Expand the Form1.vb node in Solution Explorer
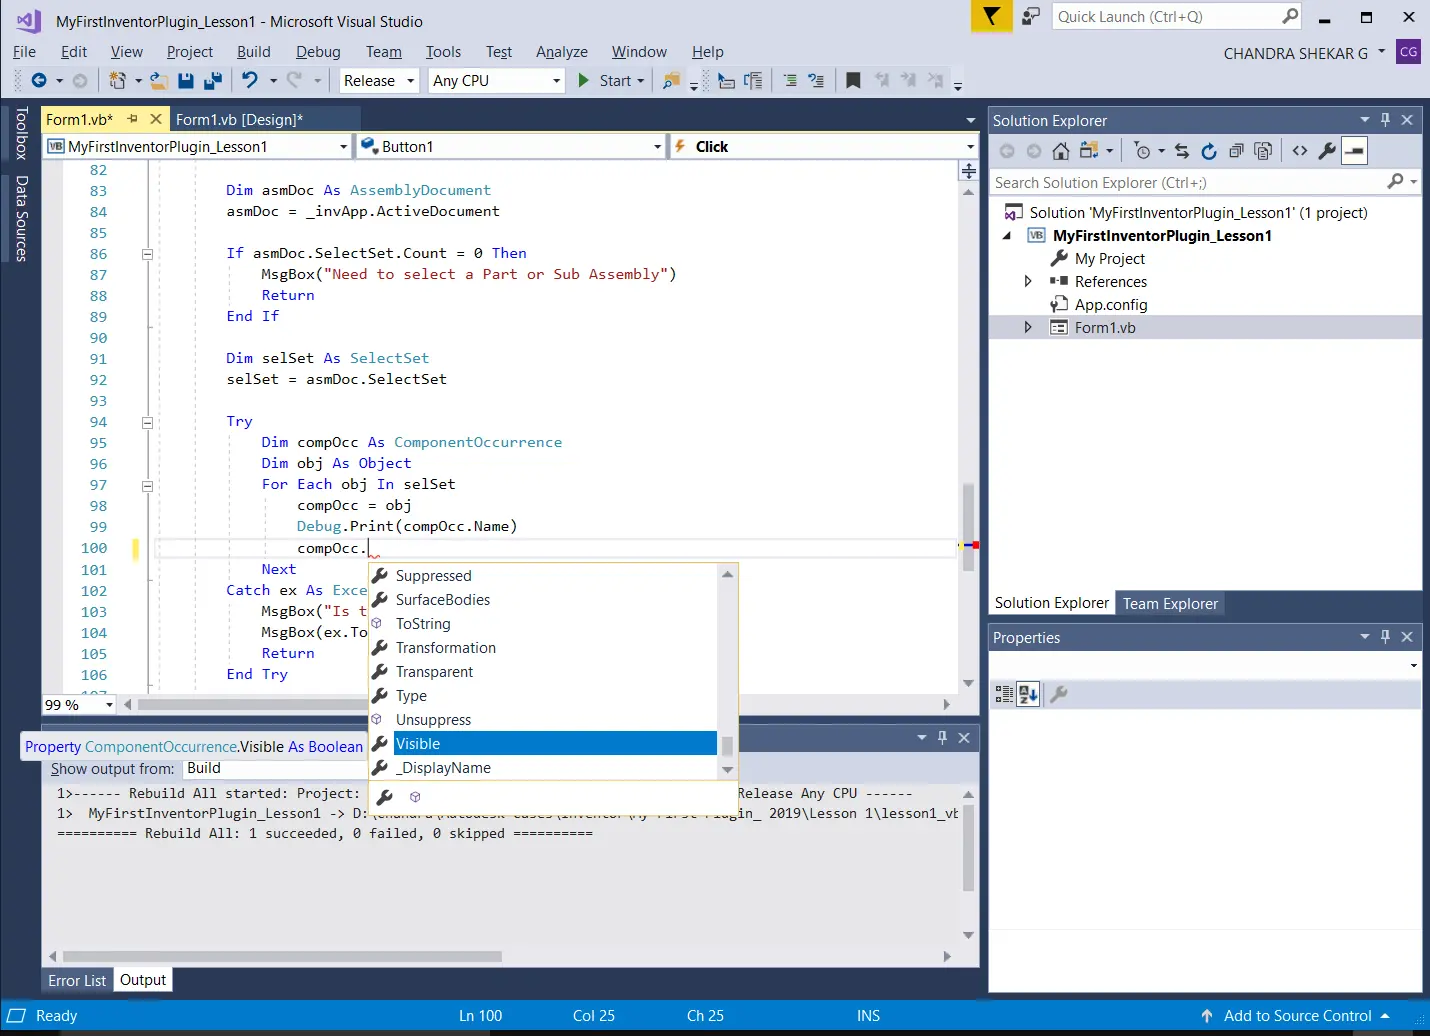This screenshot has height=1036, width=1430. pyautogui.click(x=1028, y=328)
